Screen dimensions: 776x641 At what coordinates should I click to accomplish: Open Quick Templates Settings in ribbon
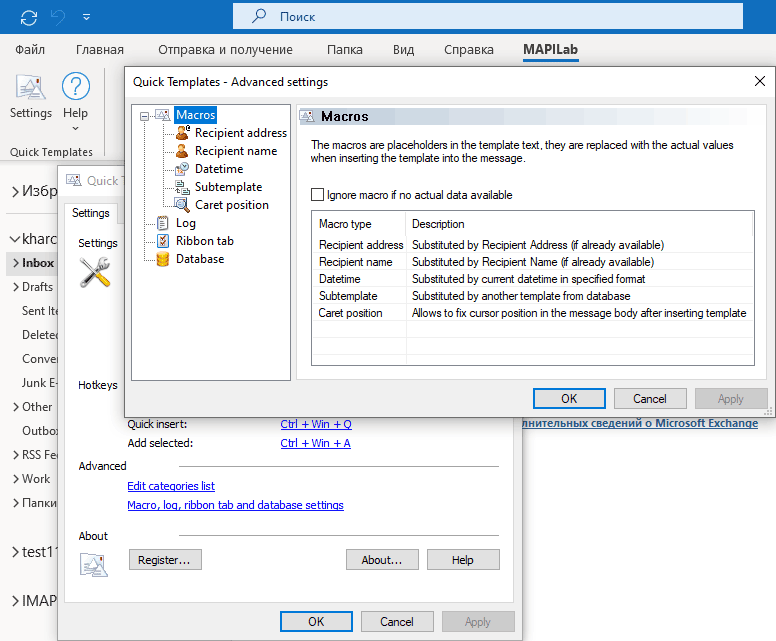click(30, 99)
